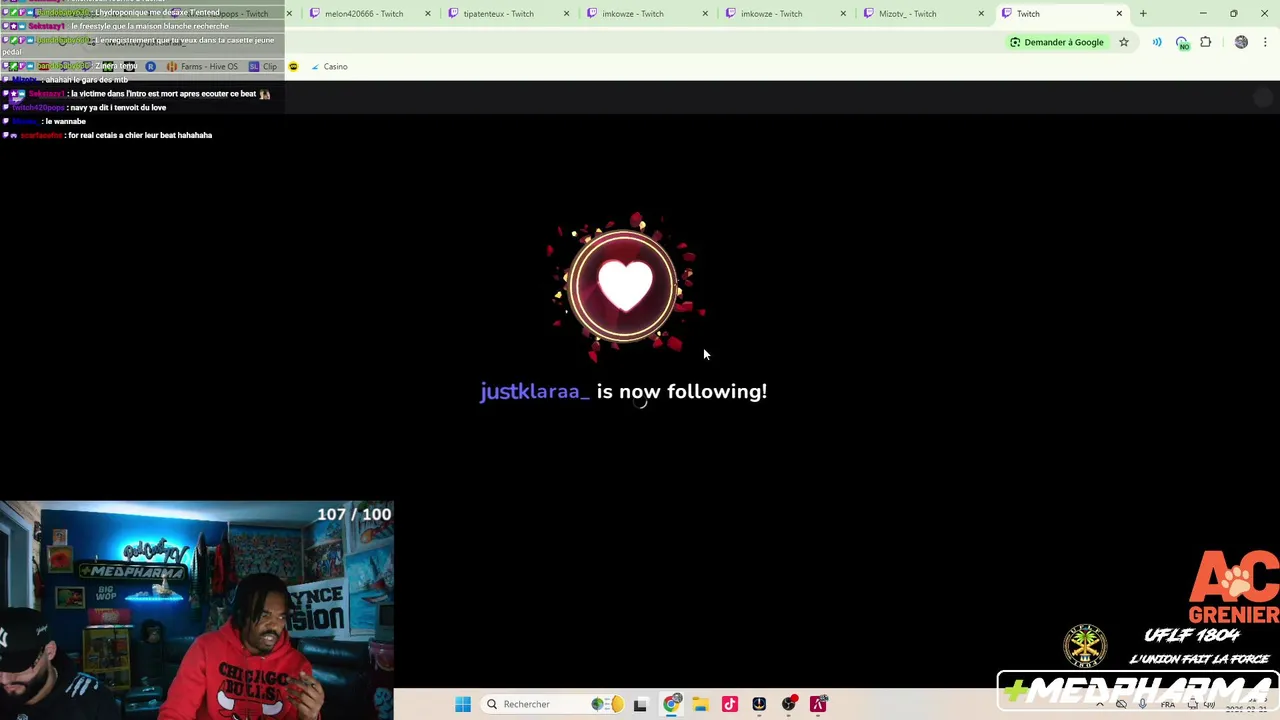The height and width of the screenshot is (720, 1280).
Task: Open the dark blue app taskbar icon
Action: point(759,704)
